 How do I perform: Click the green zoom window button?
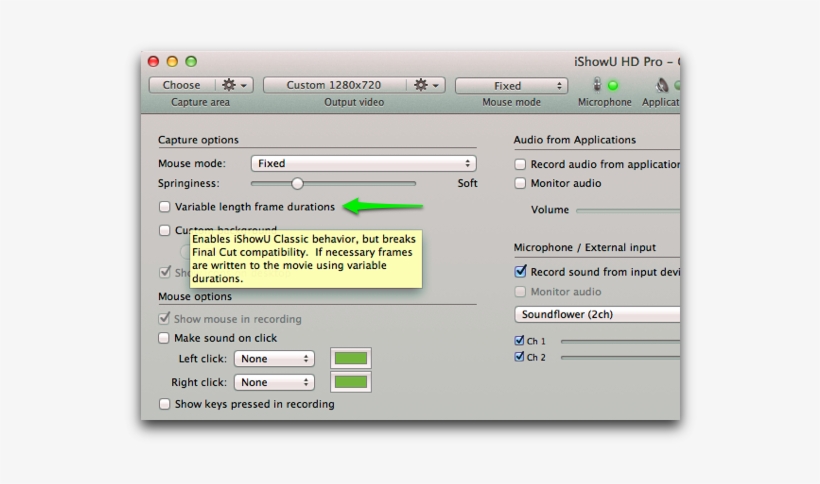(x=191, y=62)
